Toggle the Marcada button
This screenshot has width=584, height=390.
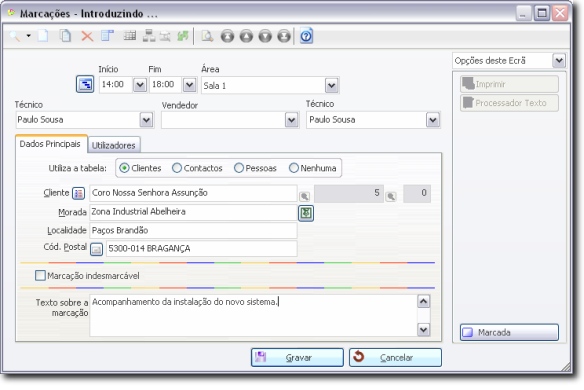click(x=509, y=332)
